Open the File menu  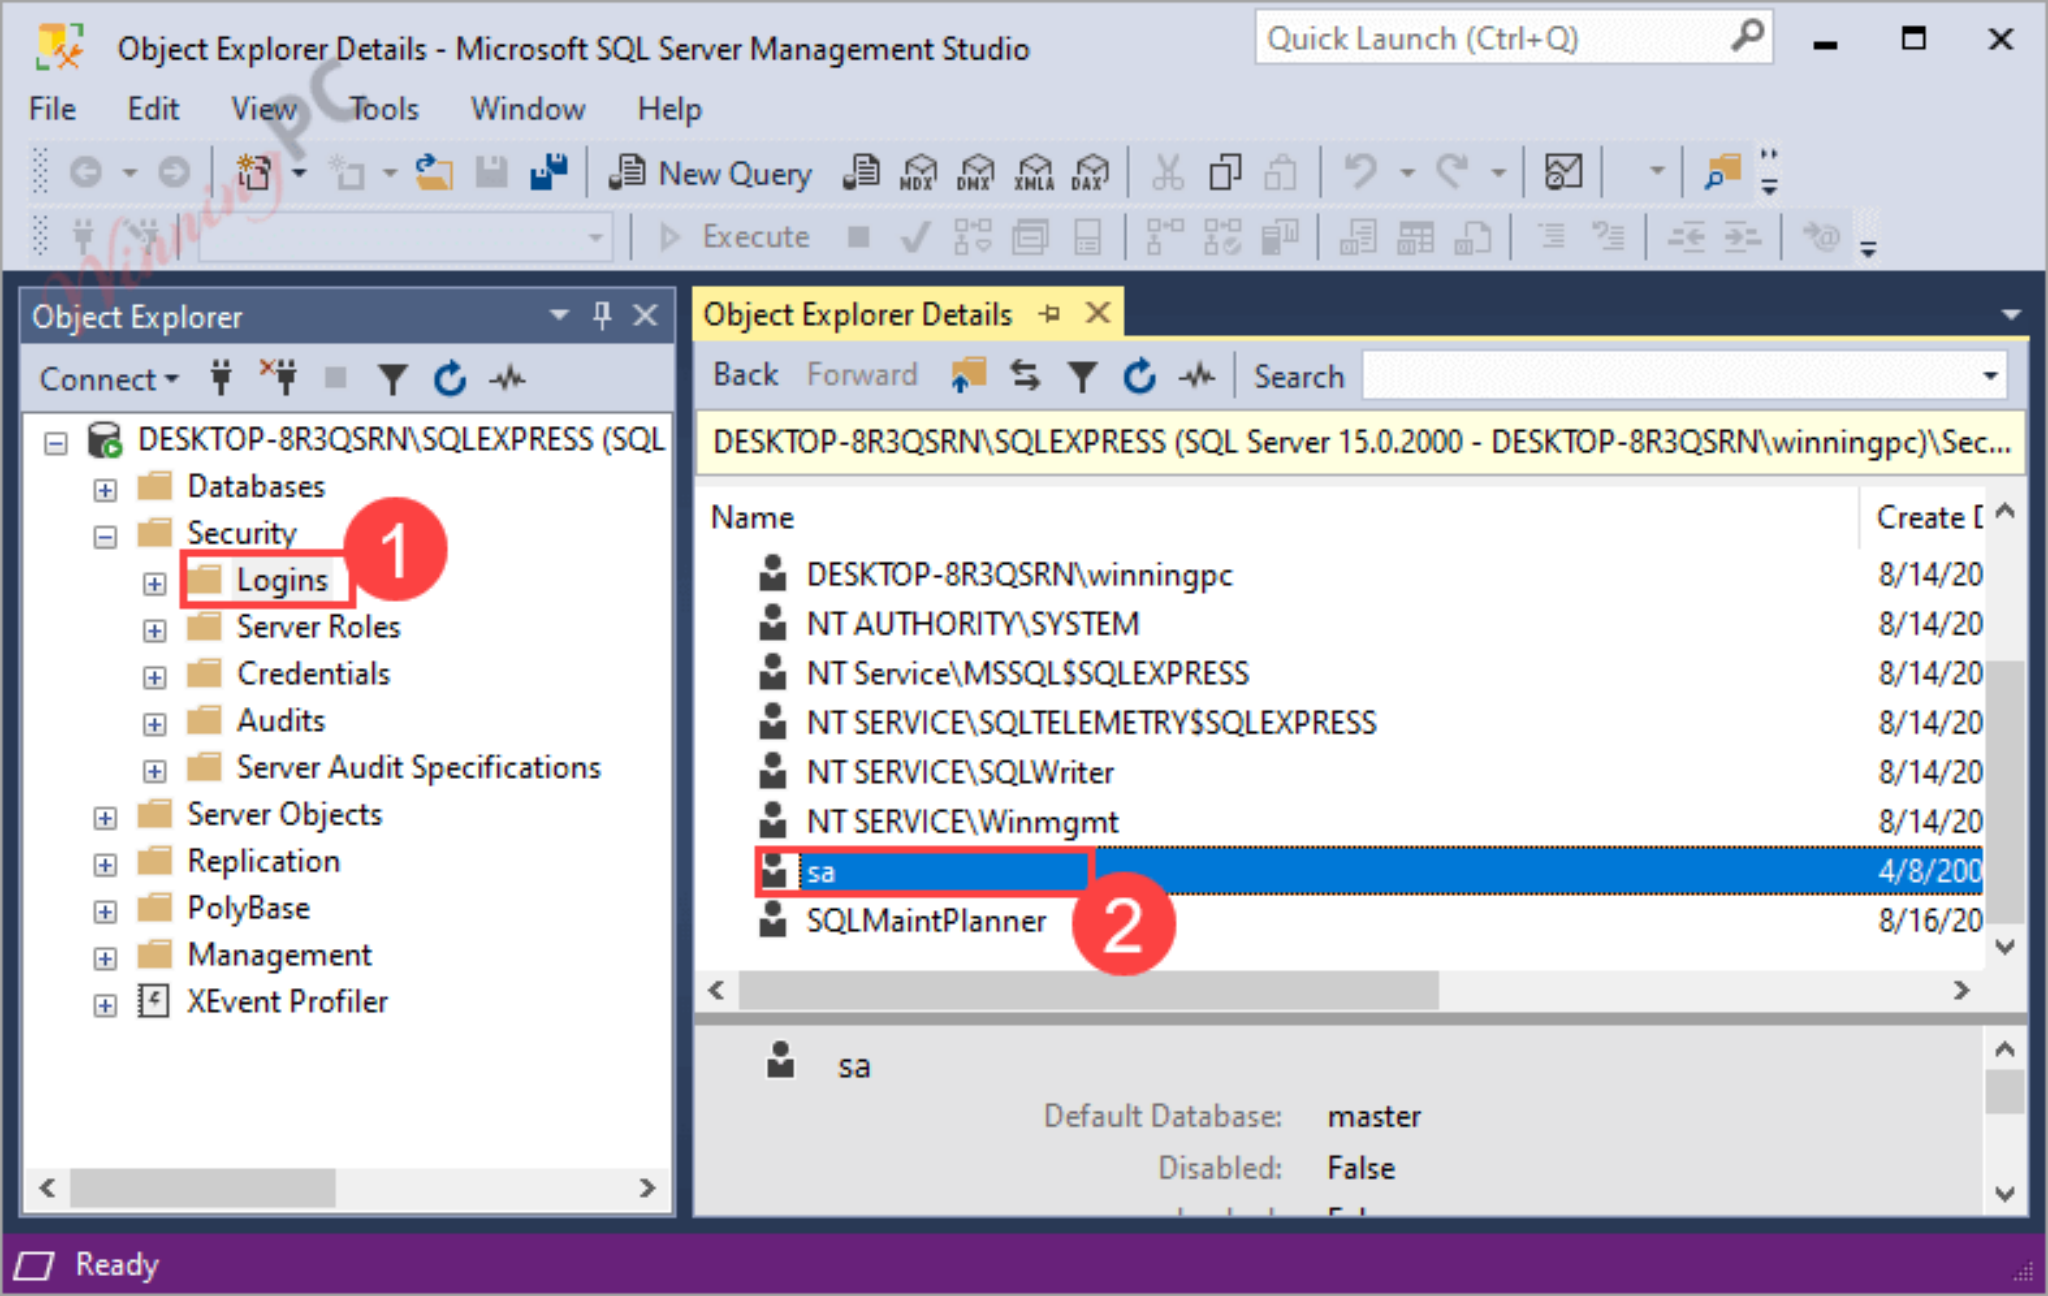[52, 108]
